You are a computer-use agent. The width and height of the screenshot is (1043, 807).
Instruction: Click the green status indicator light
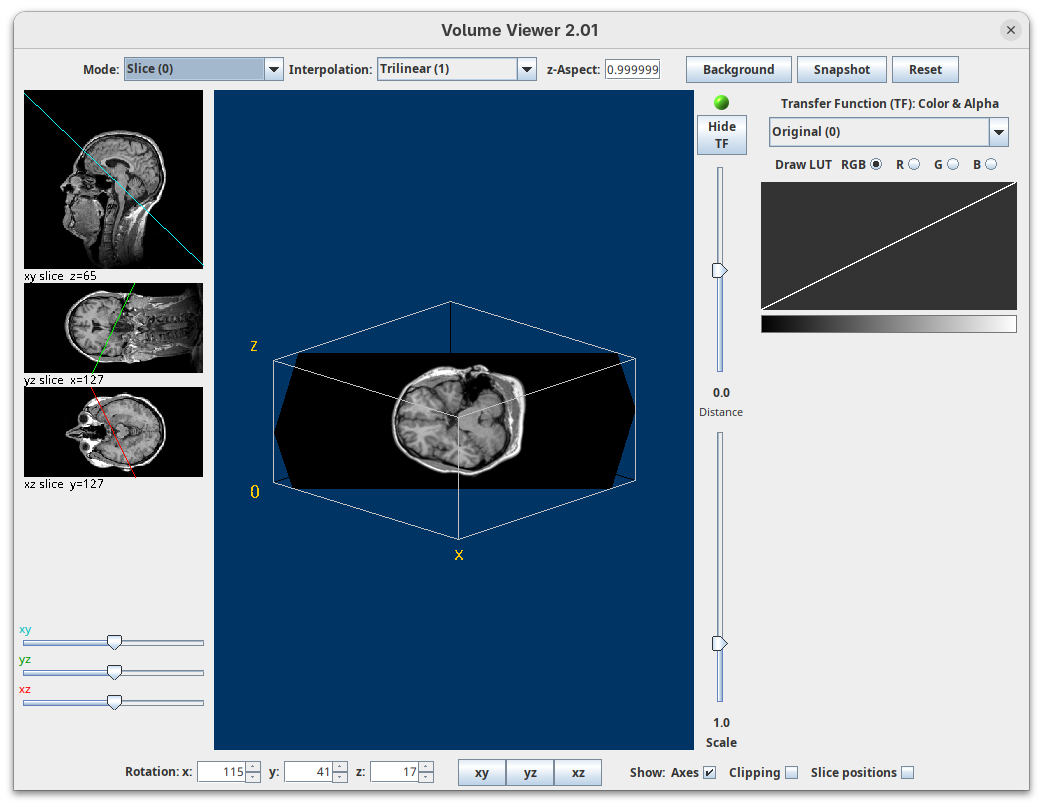click(x=721, y=103)
